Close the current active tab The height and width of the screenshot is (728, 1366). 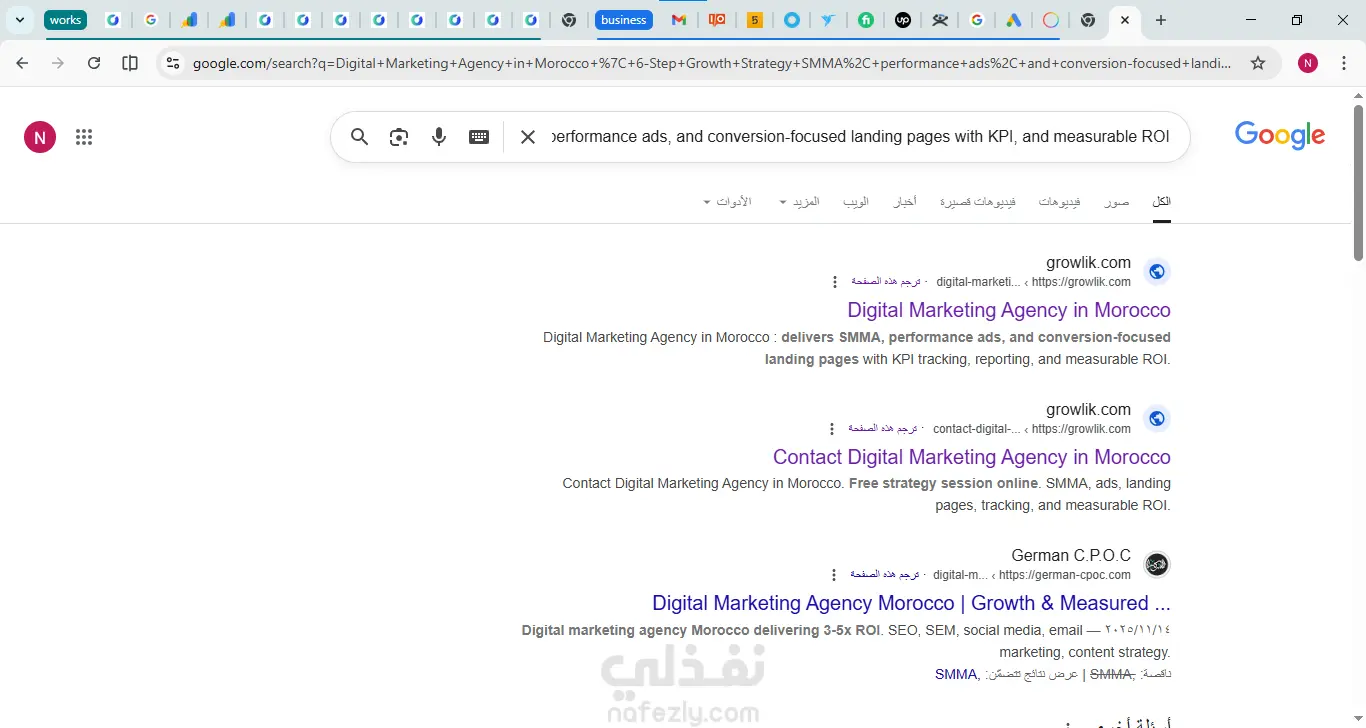point(1125,20)
